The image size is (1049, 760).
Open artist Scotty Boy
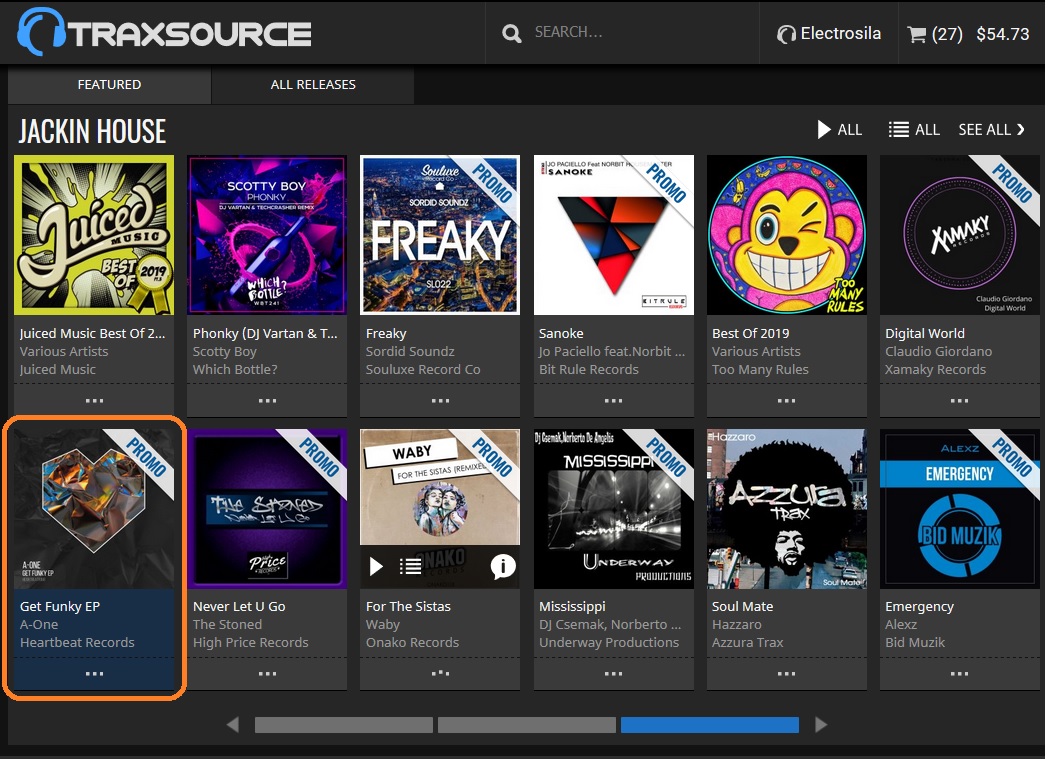coord(225,351)
